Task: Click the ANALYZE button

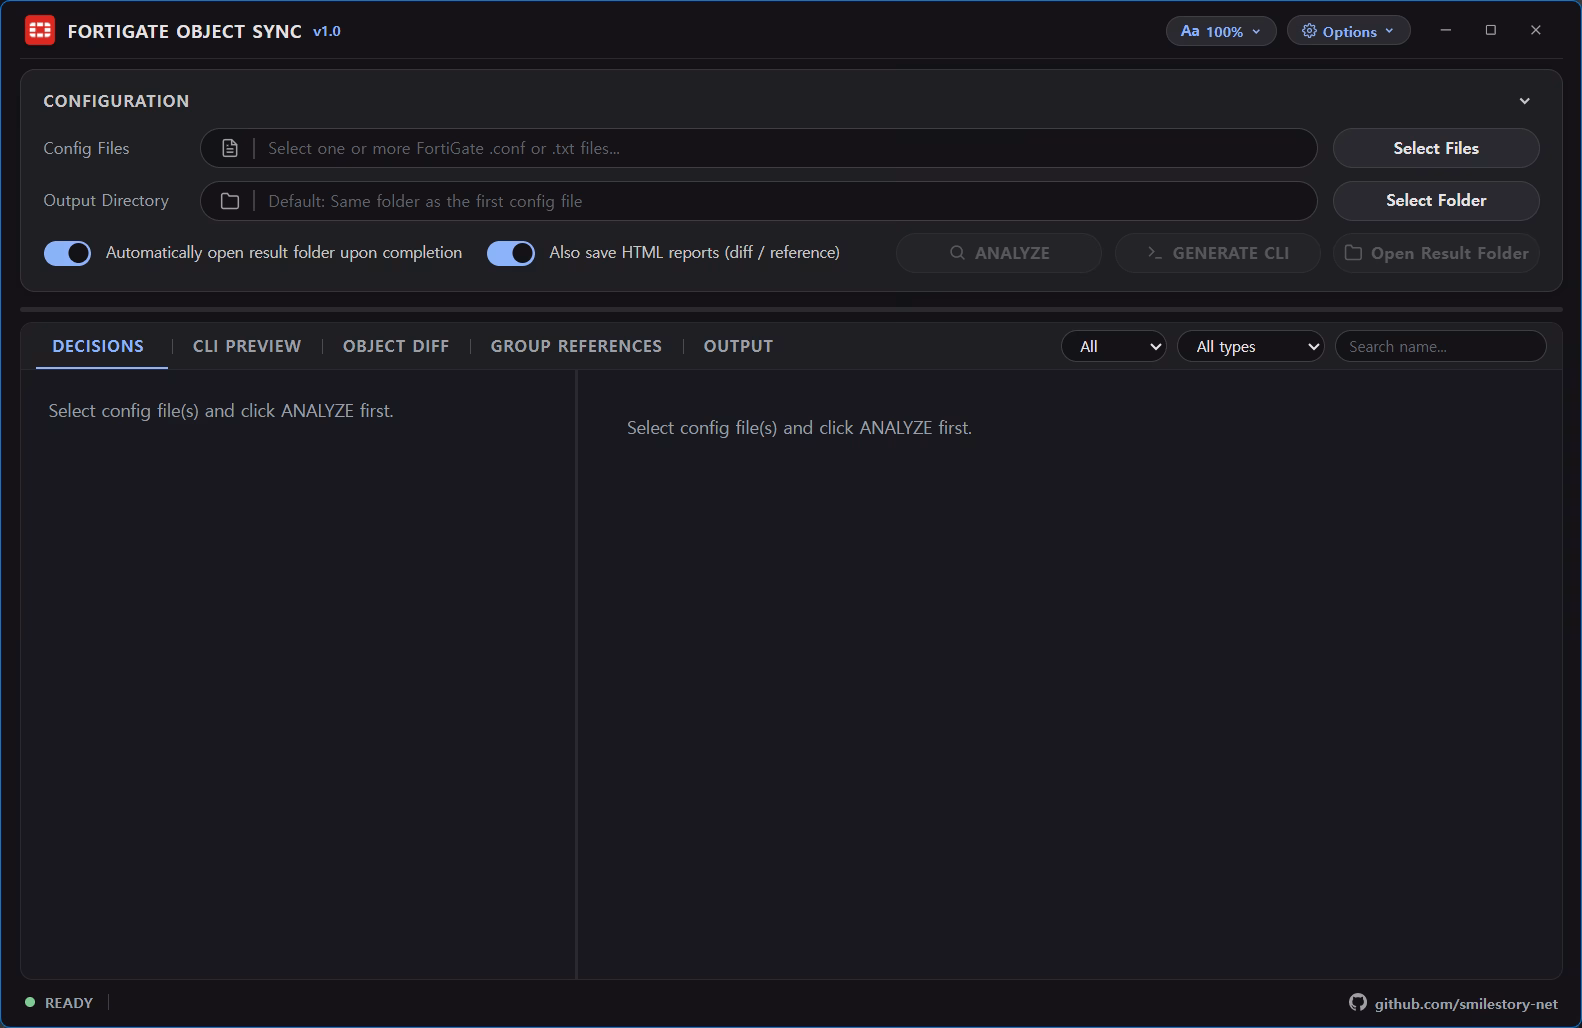Action: tap(999, 253)
